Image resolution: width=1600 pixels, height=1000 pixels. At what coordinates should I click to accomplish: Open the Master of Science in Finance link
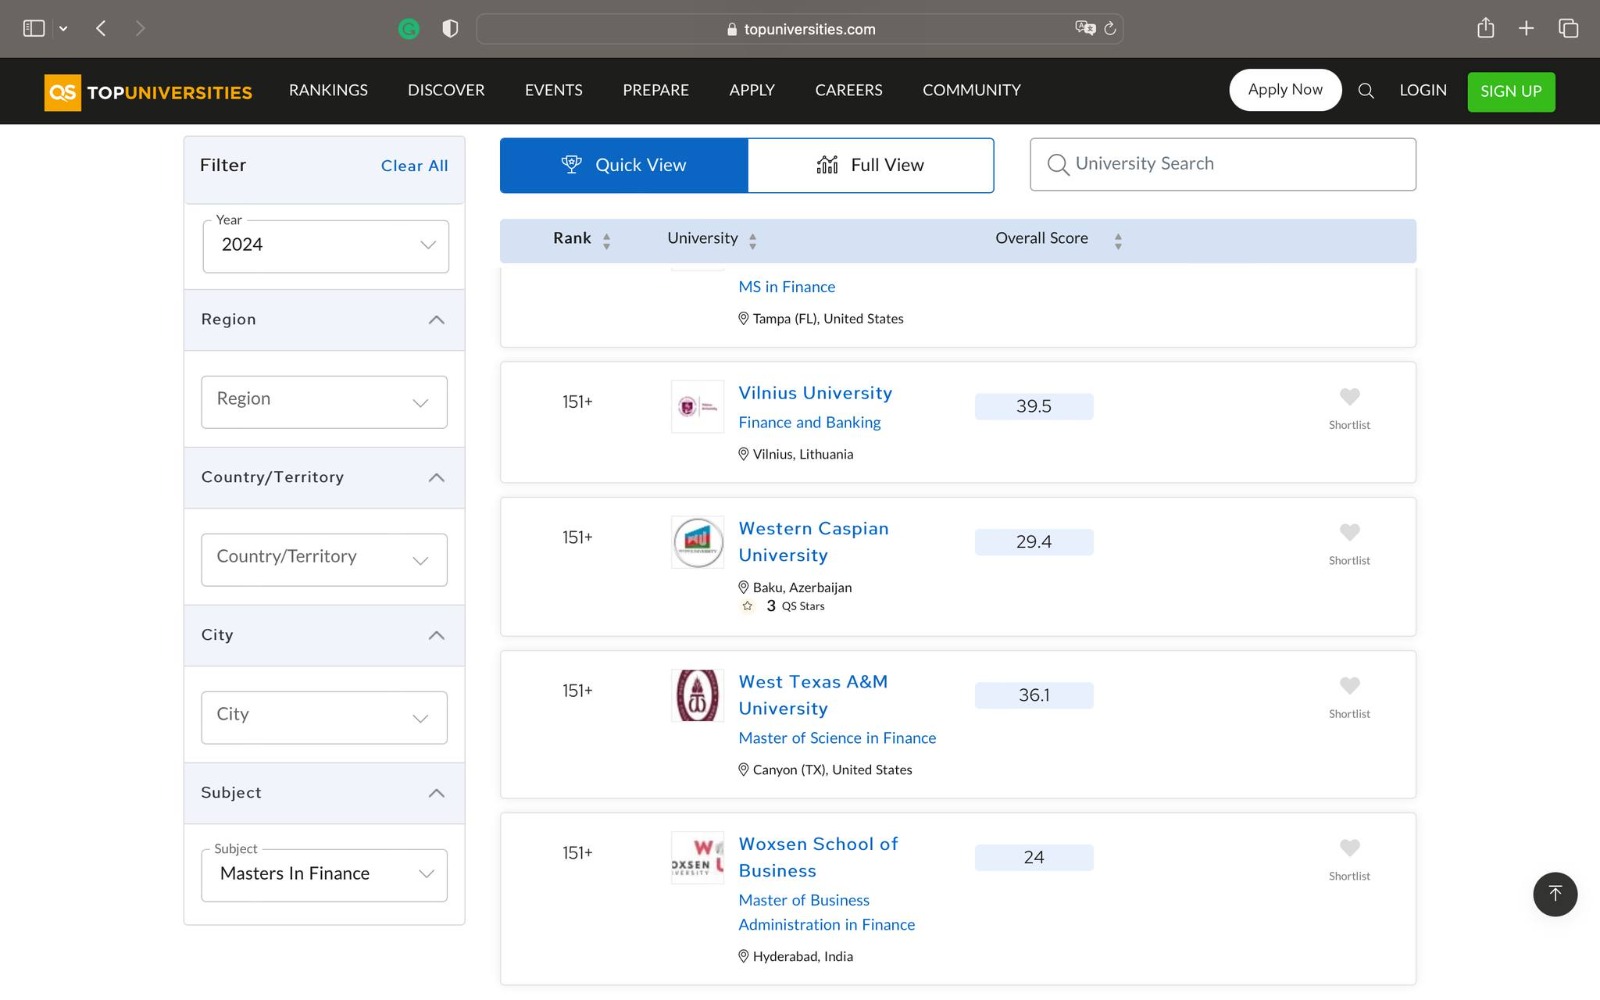pyautogui.click(x=837, y=738)
